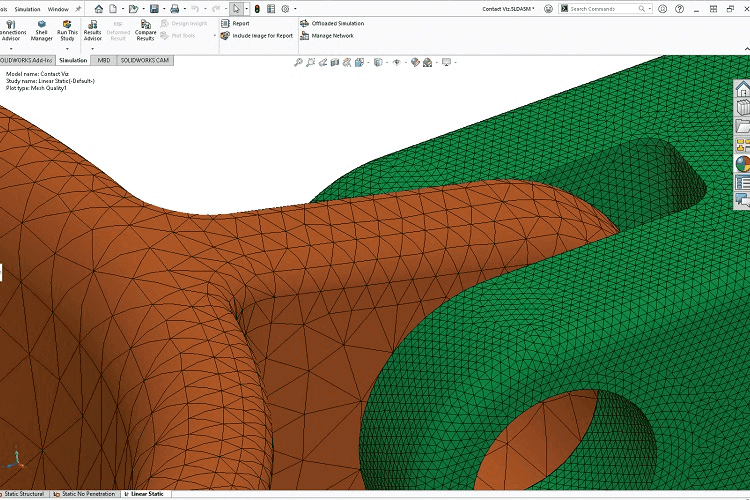Click the Edit Appearance sphere icon
This screenshot has width=750, height=500.
pos(415,62)
